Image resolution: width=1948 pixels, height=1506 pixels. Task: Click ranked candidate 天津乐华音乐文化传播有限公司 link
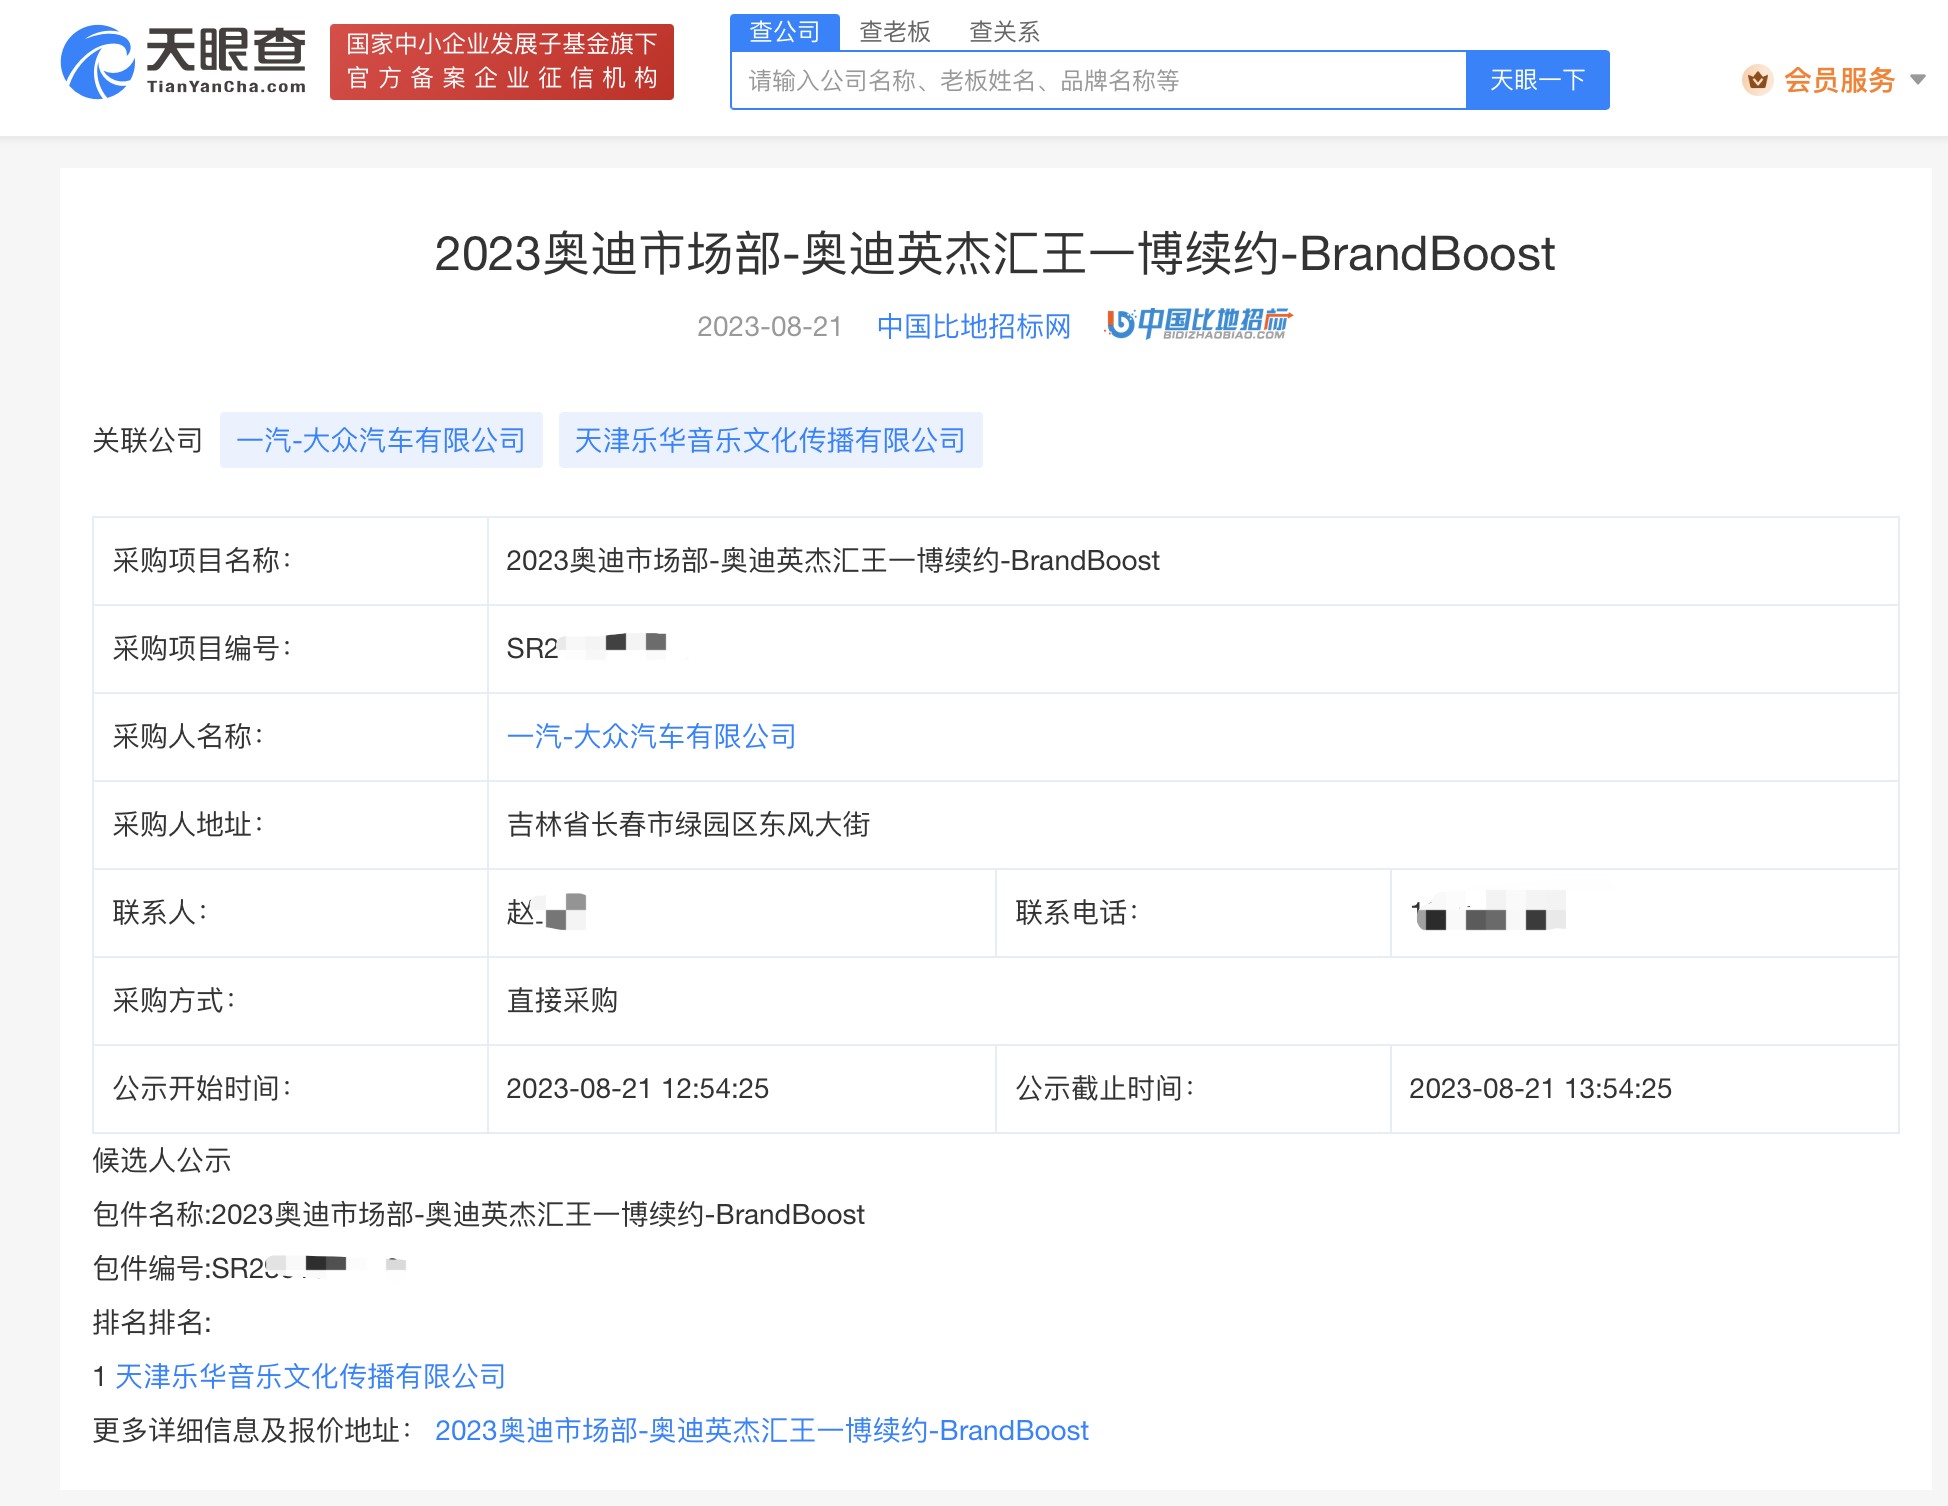(310, 1377)
